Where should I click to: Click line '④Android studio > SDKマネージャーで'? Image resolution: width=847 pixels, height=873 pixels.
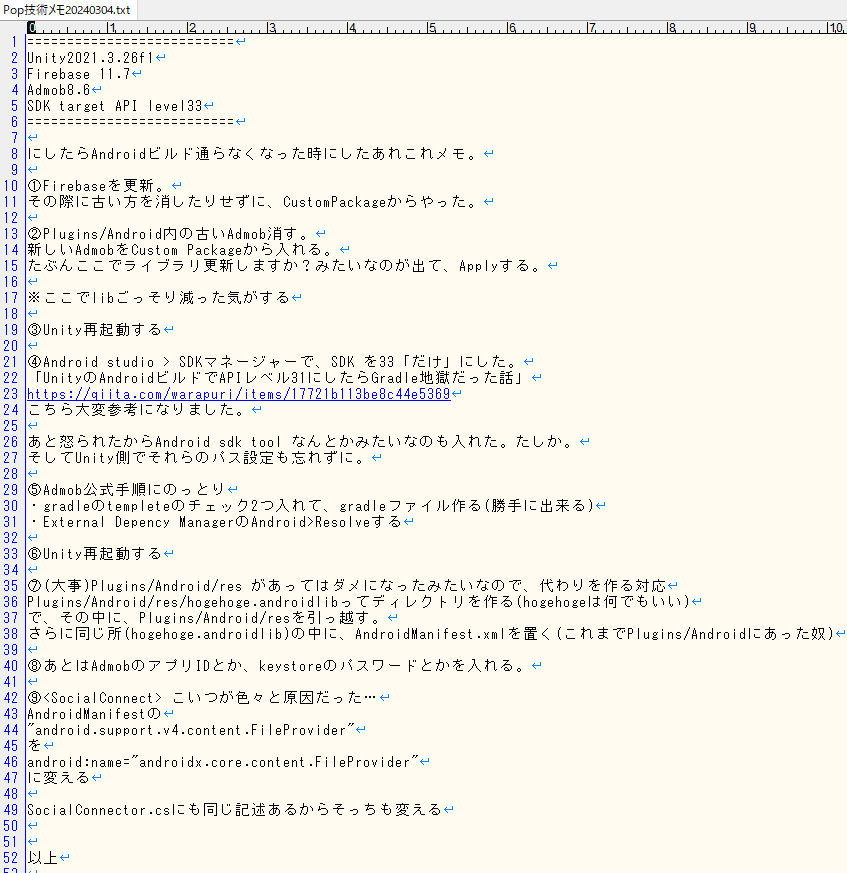(x=274, y=361)
